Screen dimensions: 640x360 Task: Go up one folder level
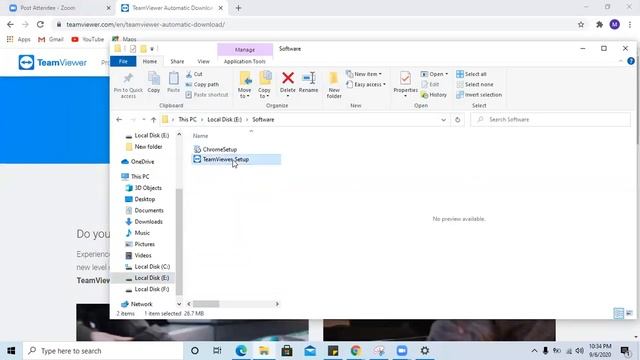[x=153, y=120]
